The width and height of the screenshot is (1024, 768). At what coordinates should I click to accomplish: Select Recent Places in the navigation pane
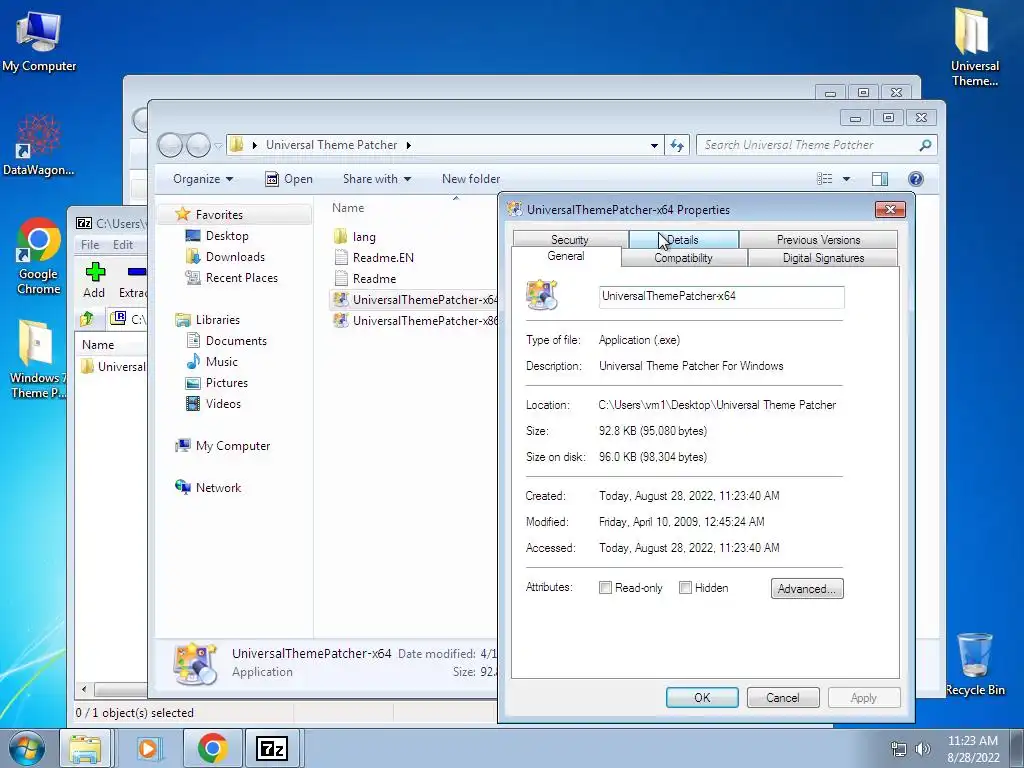coord(232,278)
